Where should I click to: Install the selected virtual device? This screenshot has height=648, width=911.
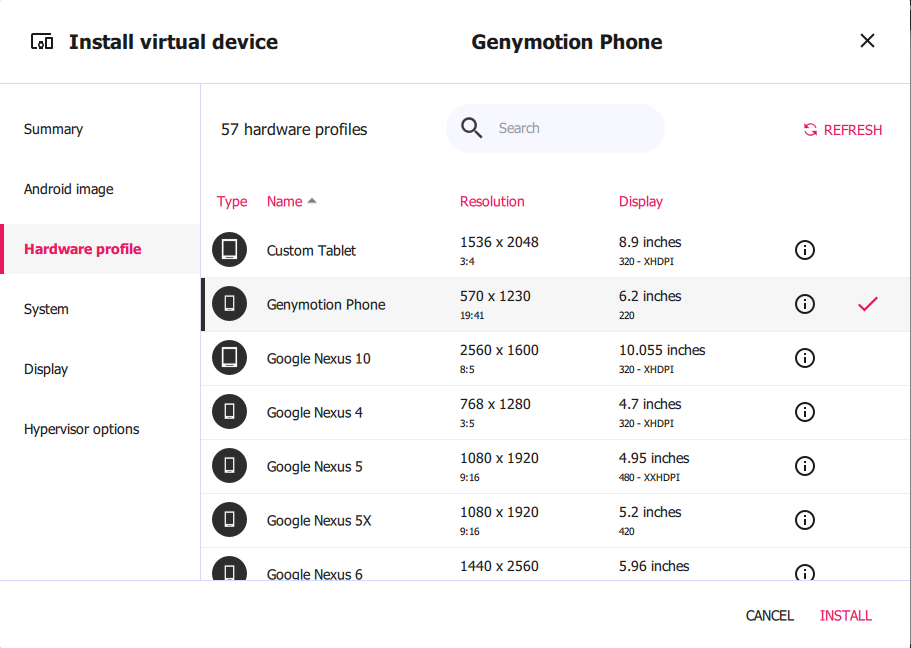pos(845,615)
